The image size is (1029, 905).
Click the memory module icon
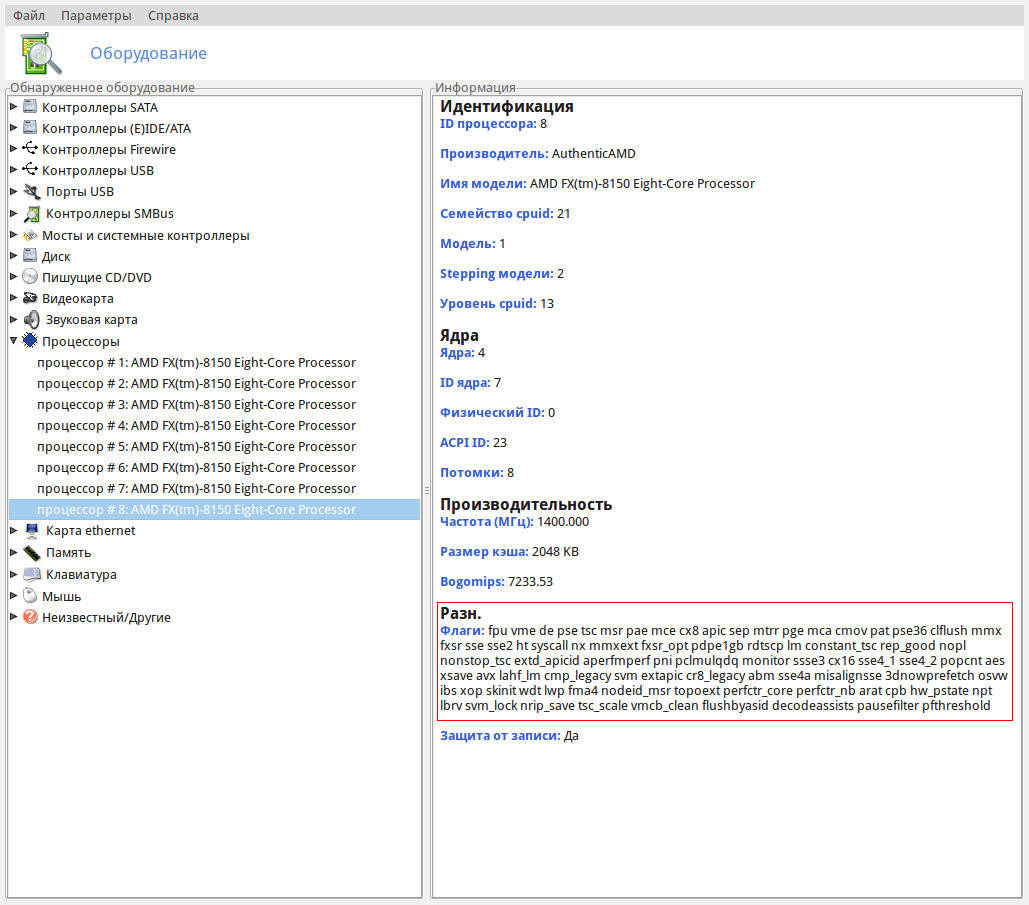tap(32, 552)
